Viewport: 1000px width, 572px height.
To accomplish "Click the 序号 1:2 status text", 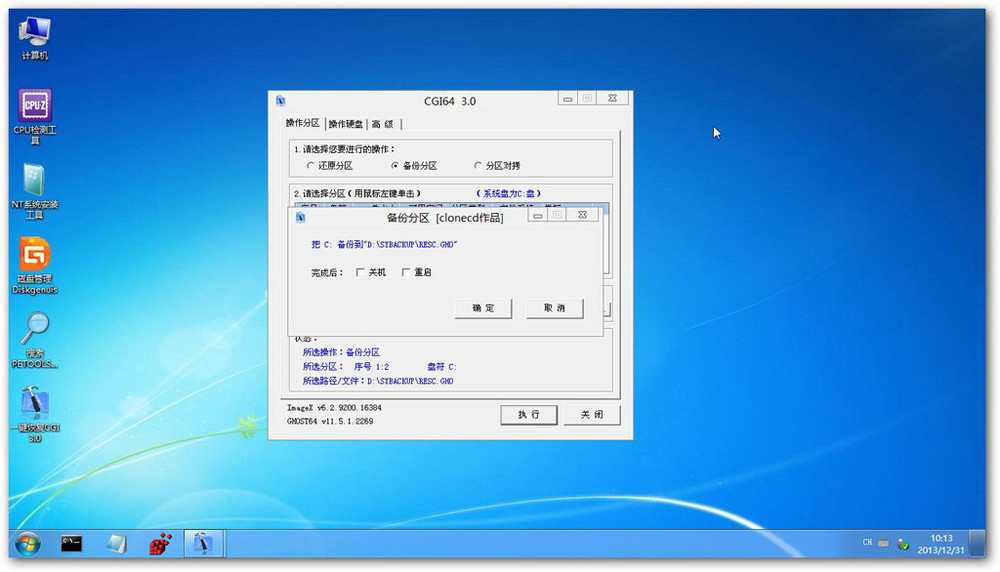I will point(371,367).
